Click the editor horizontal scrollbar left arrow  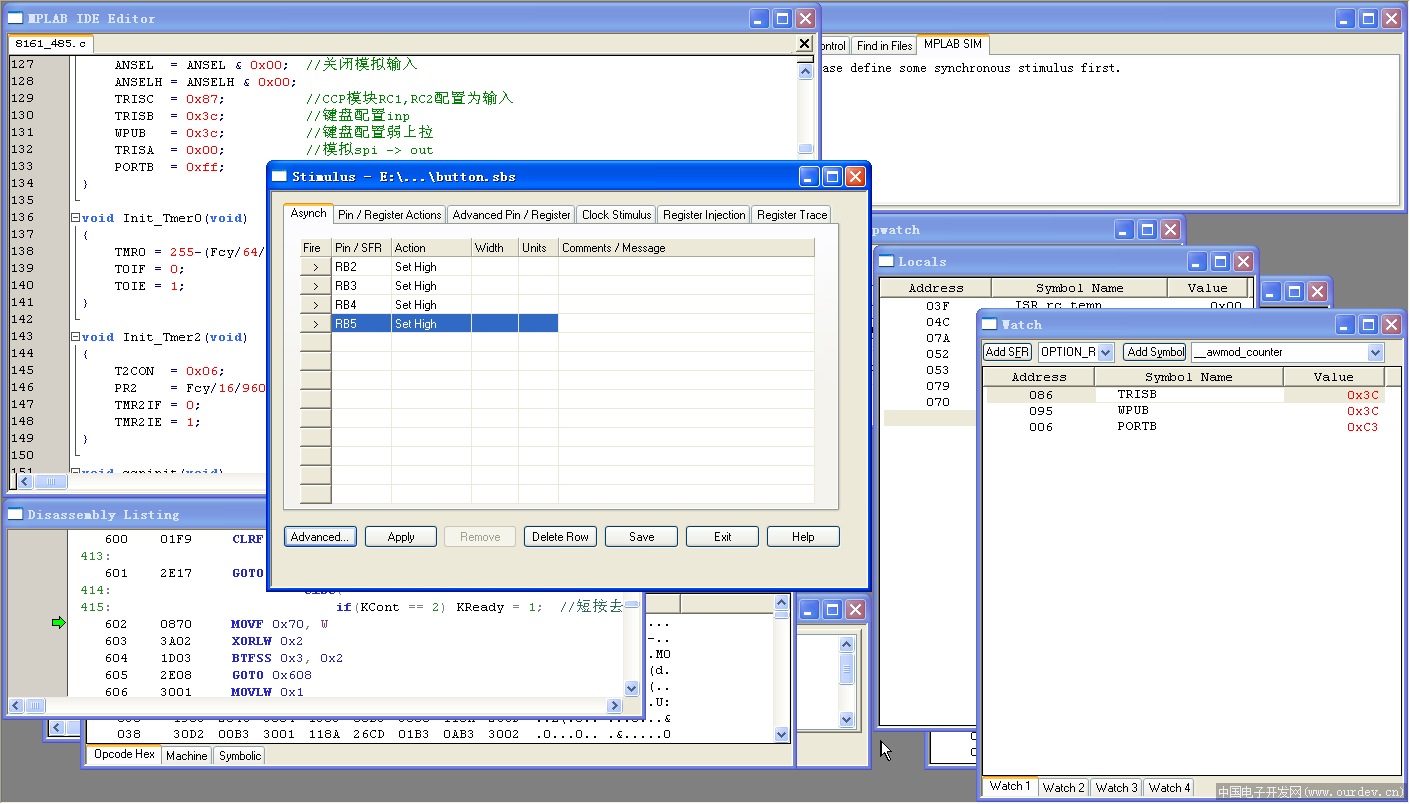(24, 481)
